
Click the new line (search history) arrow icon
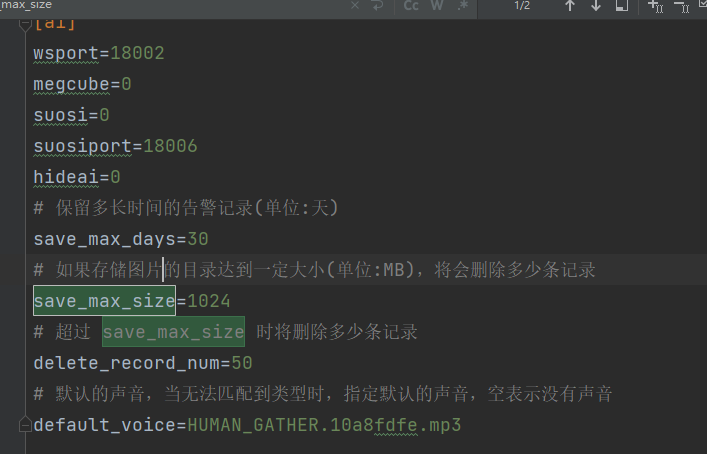377,5
